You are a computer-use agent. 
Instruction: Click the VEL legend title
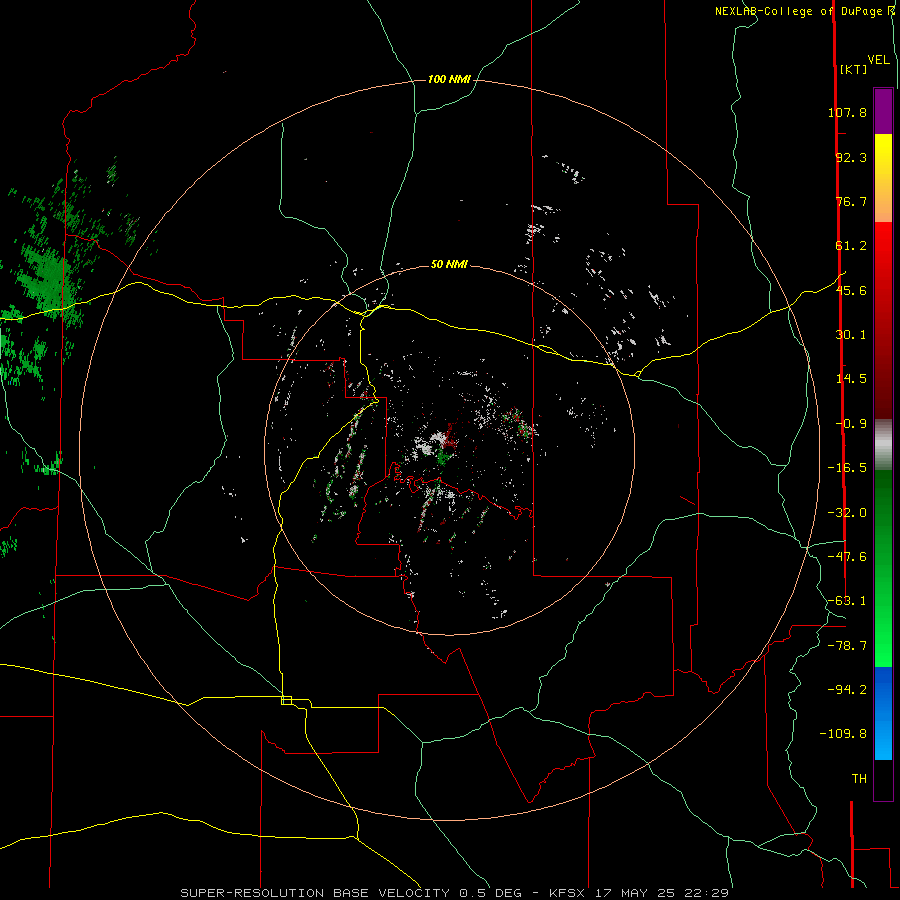coord(878,60)
